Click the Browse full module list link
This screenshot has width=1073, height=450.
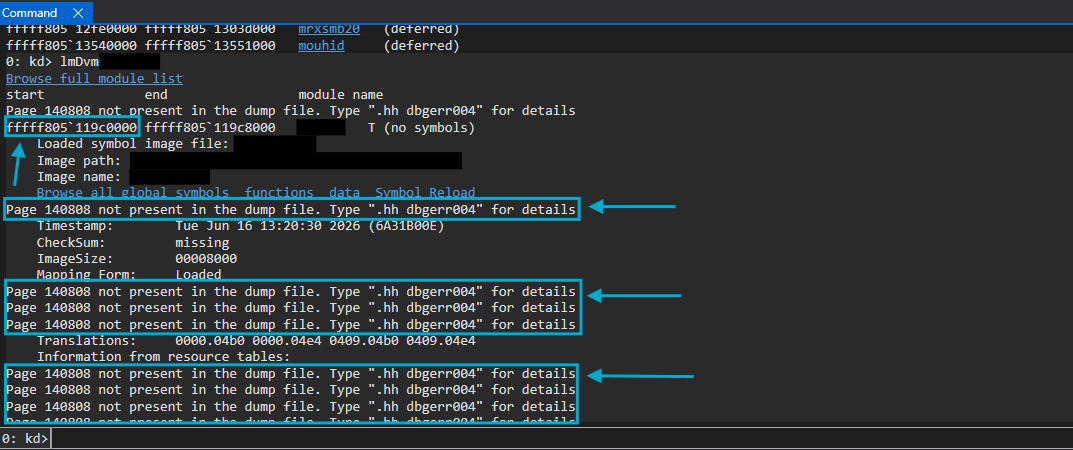94,79
